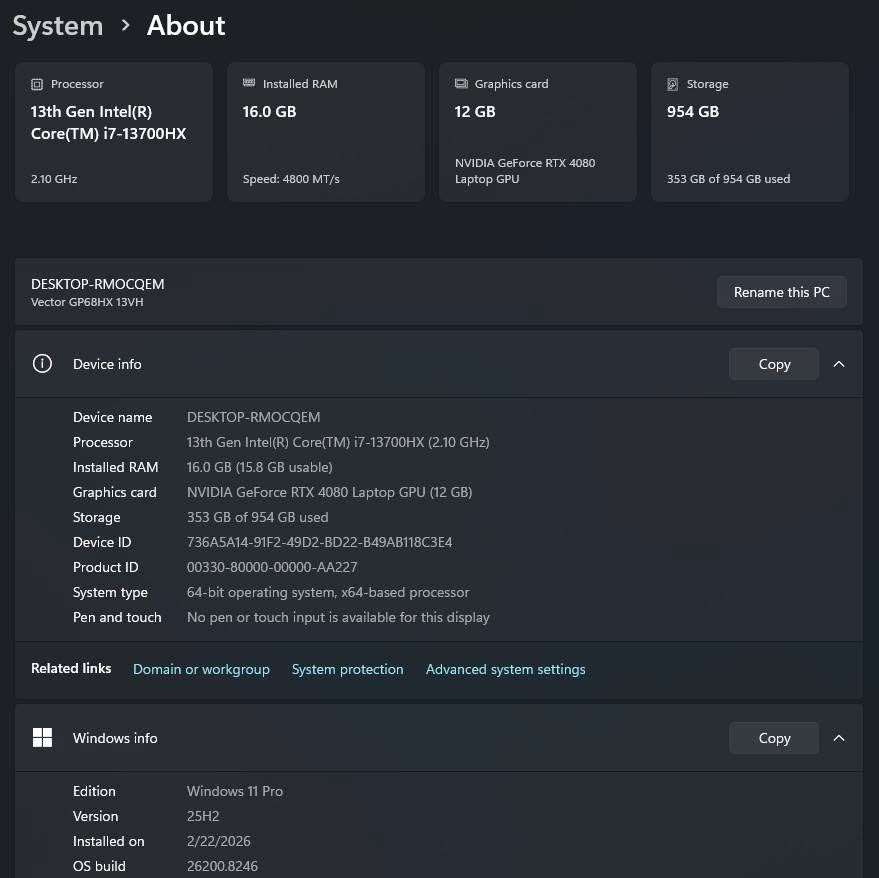879x878 pixels.
Task: Click Installed on value '2/22/2026'
Action: 219,841
